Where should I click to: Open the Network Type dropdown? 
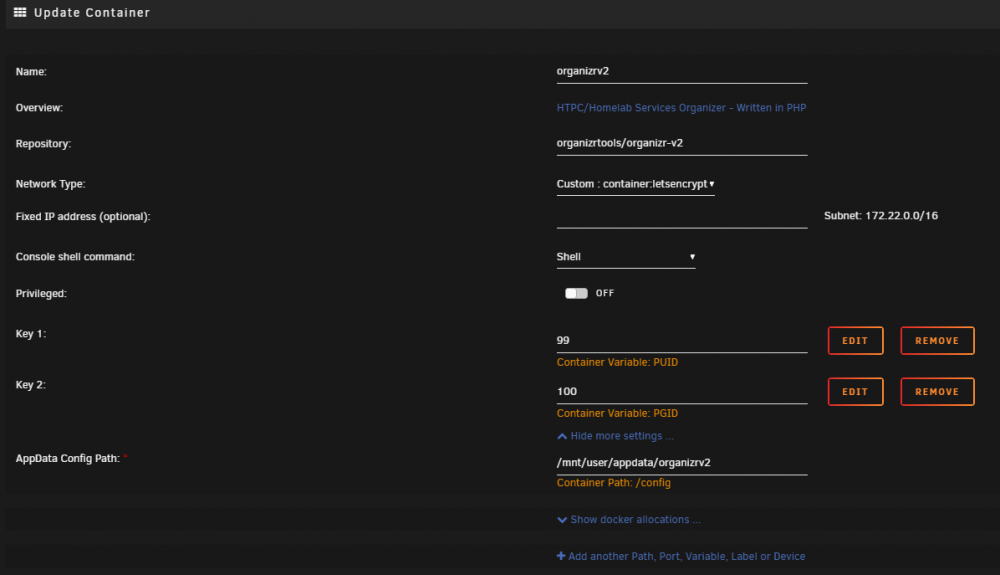click(x=635, y=184)
